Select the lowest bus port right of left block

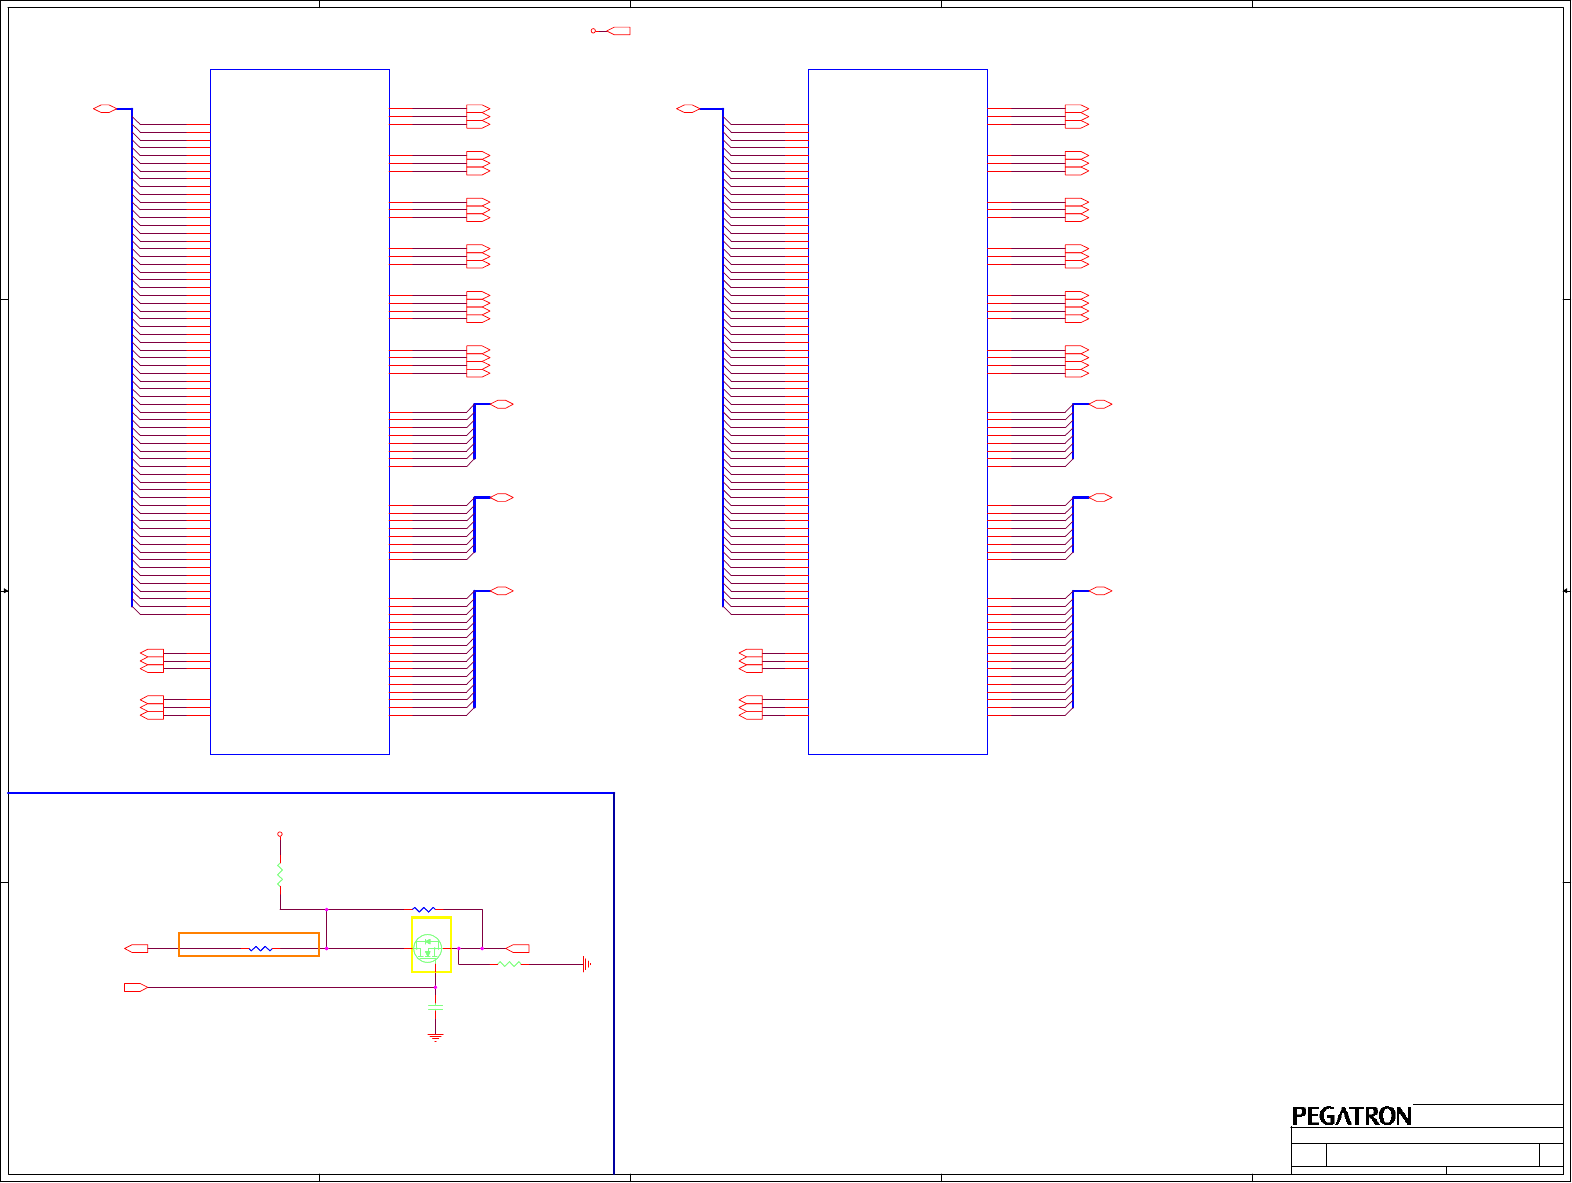click(502, 591)
